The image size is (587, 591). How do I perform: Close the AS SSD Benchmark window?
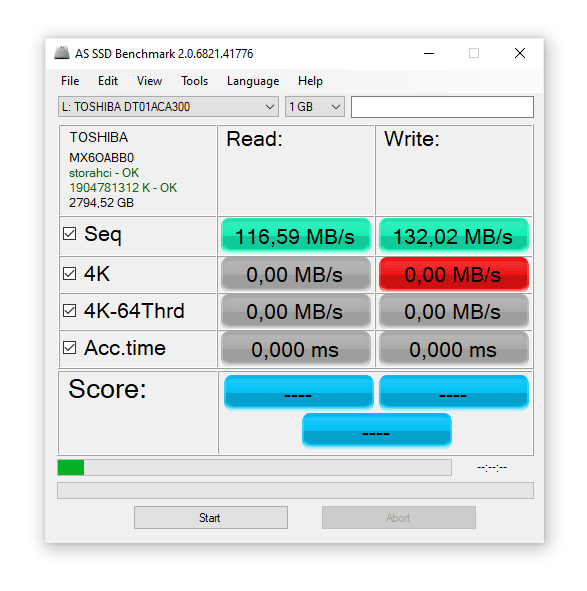pyautogui.click(x=520, y=54)
